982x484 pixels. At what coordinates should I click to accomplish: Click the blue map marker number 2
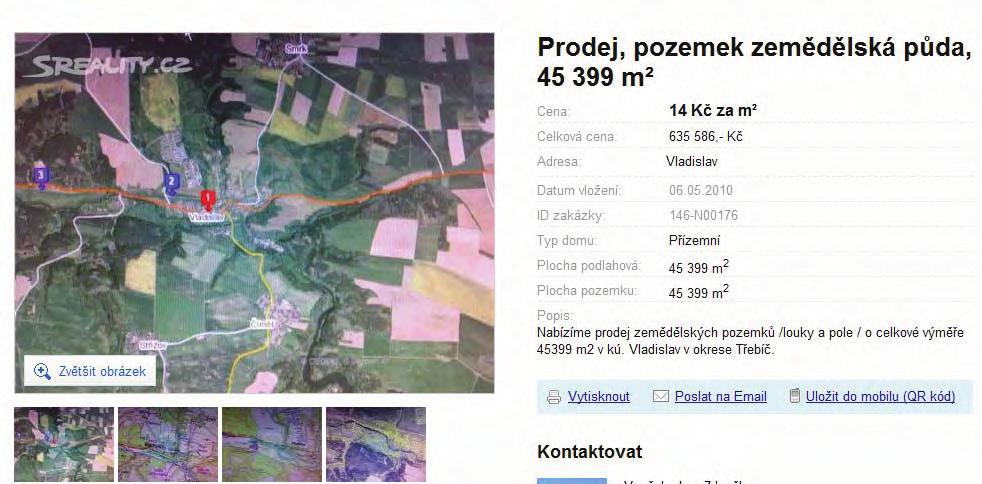pos(171,182)
